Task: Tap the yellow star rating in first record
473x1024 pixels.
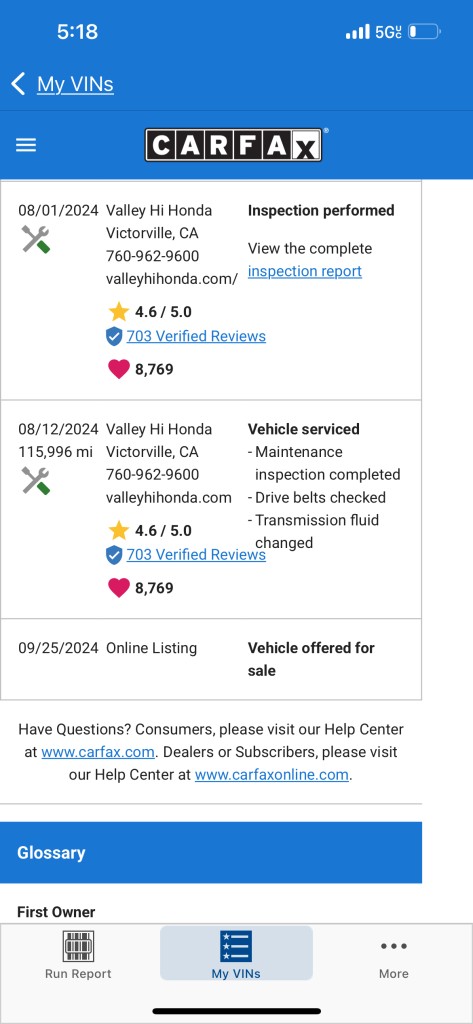Action: 118,312
